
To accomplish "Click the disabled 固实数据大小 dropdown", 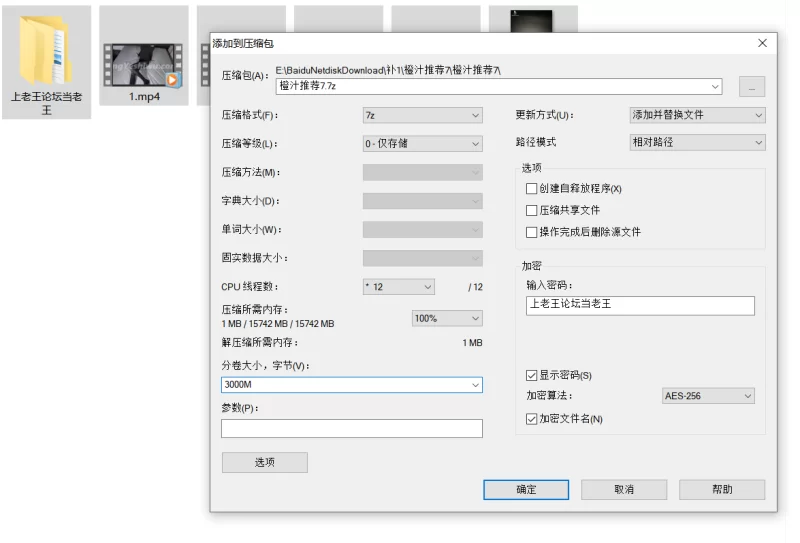I will pyautogui.click(x=422, y=258).
